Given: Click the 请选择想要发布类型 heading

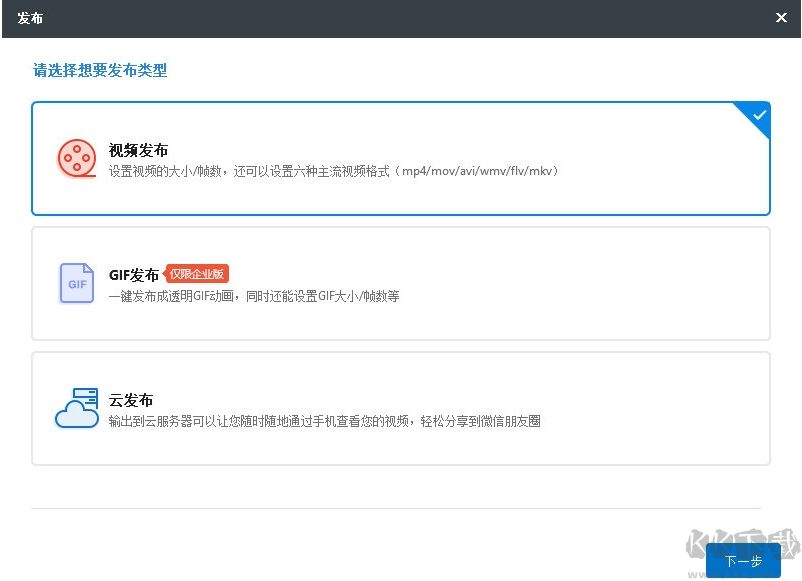Looking at the screenshot, I should tap(100, 70).
